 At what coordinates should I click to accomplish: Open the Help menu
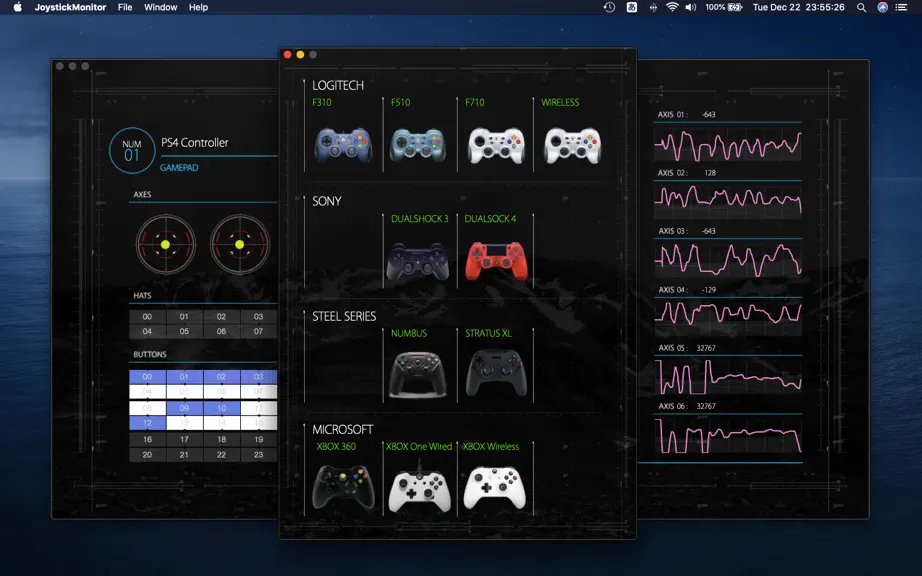coord(198,7)
